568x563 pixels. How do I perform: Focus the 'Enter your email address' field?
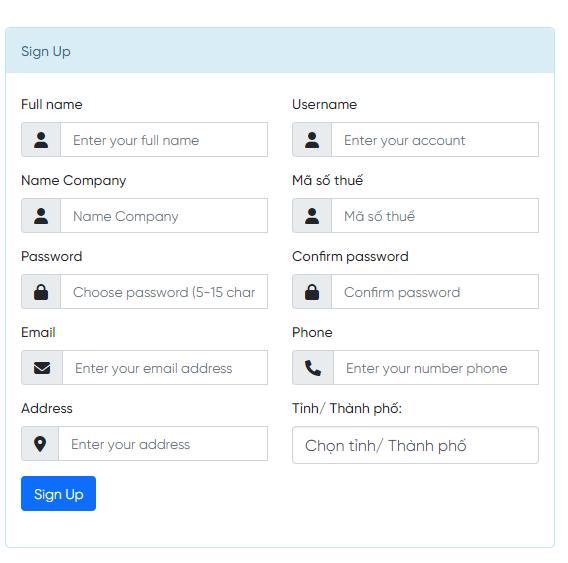point(165,368)
